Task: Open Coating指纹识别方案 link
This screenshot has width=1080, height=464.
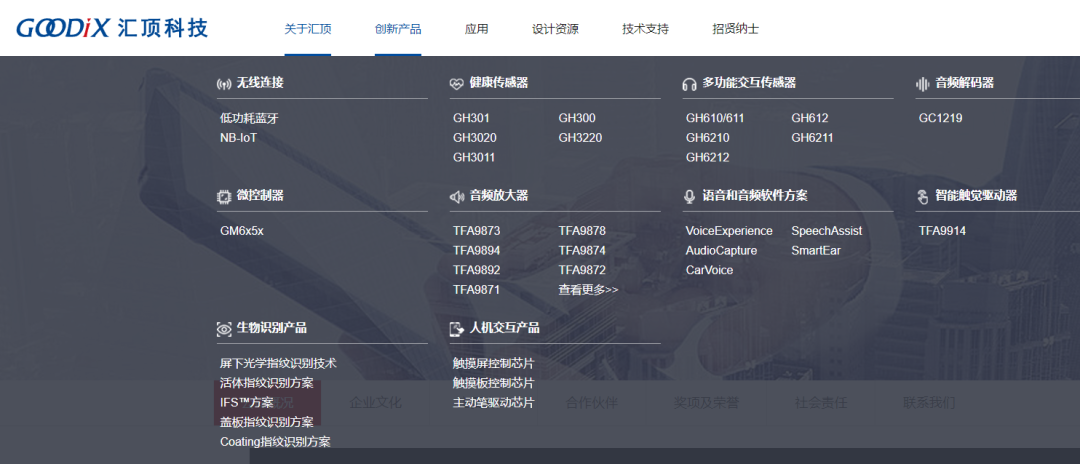Action: [x=276, y=442]
